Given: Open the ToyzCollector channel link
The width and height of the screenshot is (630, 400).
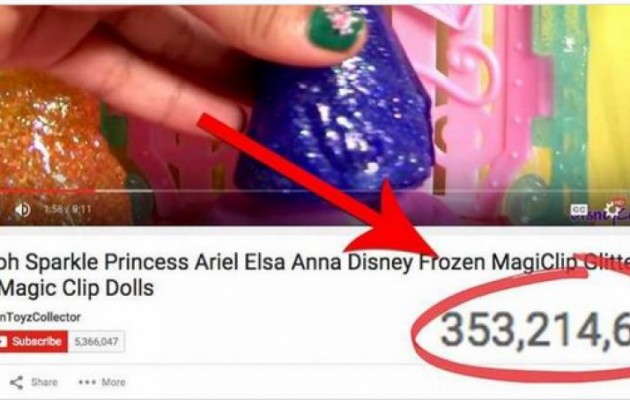Looking at the screenshot, I should coord(40,317).
